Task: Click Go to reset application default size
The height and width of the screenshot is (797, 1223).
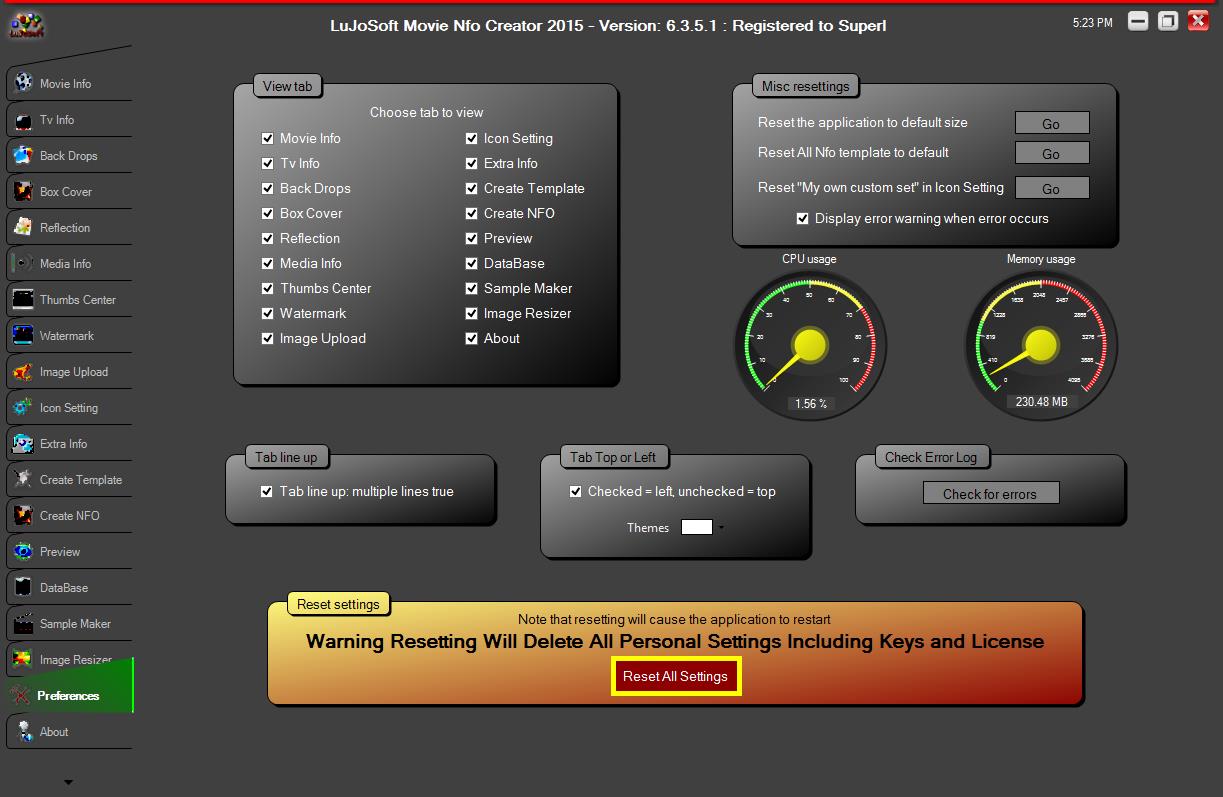Action: tap(1052, 123)
